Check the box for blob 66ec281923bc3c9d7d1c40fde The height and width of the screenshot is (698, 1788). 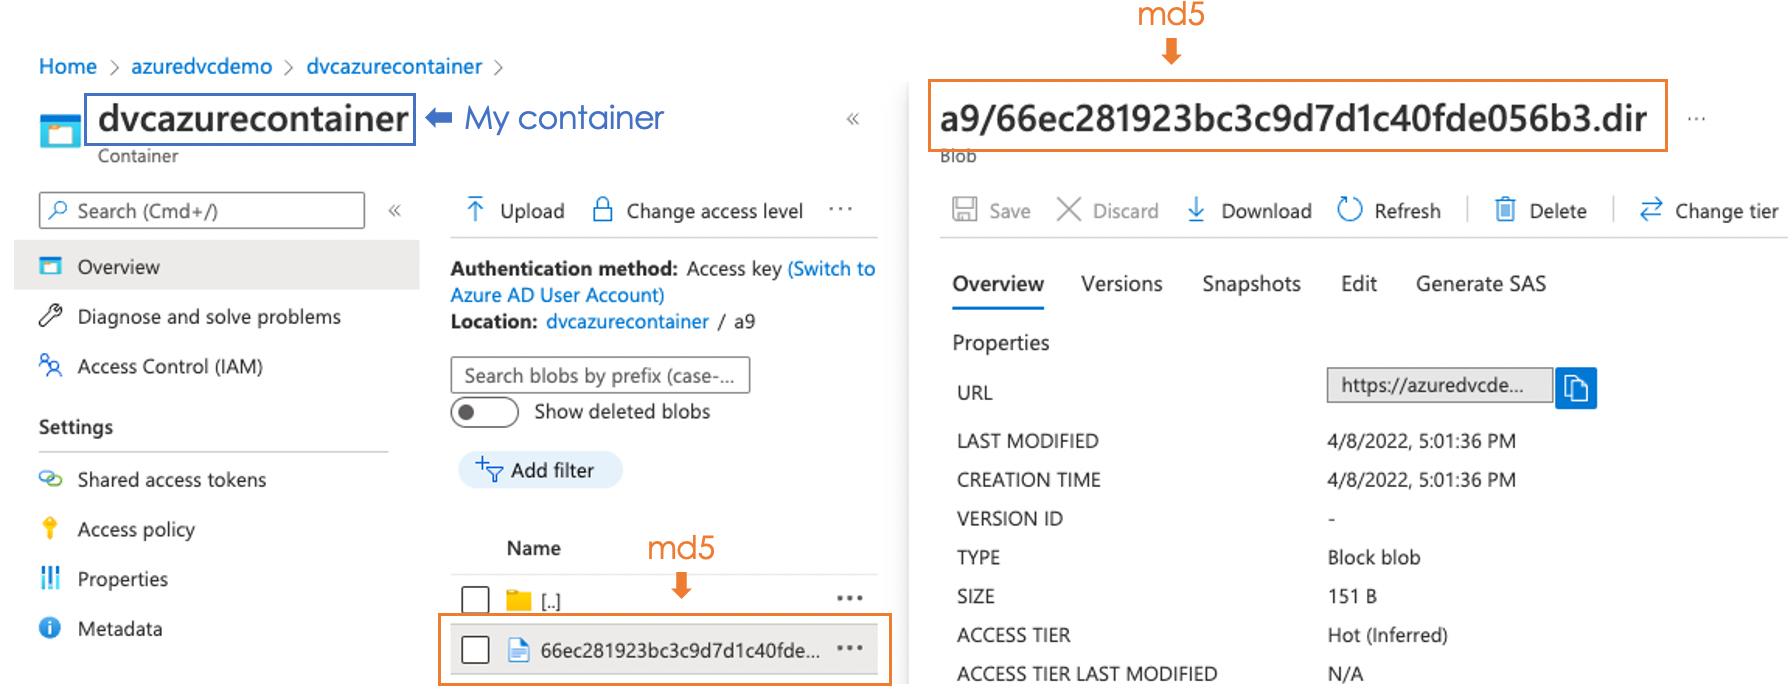coord(475,650)
